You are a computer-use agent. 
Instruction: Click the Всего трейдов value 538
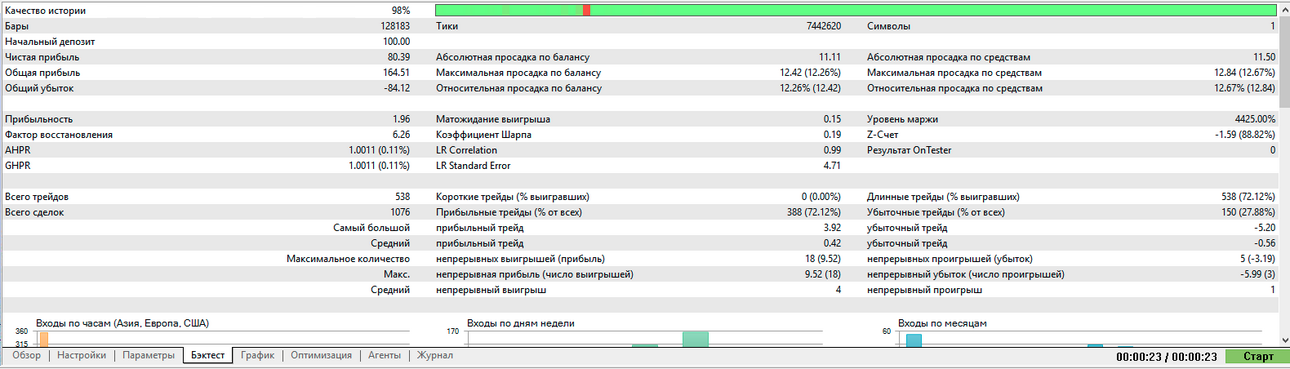(x=403, y=196)
